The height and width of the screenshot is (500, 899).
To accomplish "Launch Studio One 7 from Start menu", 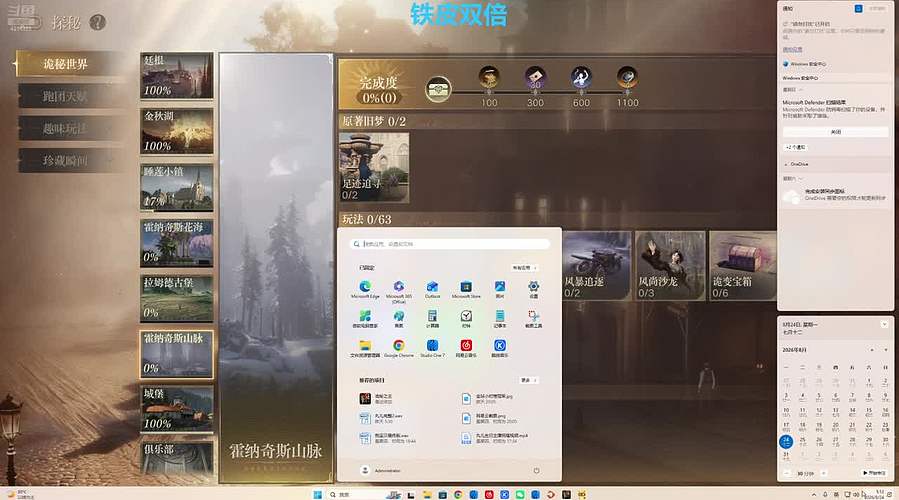I will click(432, 348).
